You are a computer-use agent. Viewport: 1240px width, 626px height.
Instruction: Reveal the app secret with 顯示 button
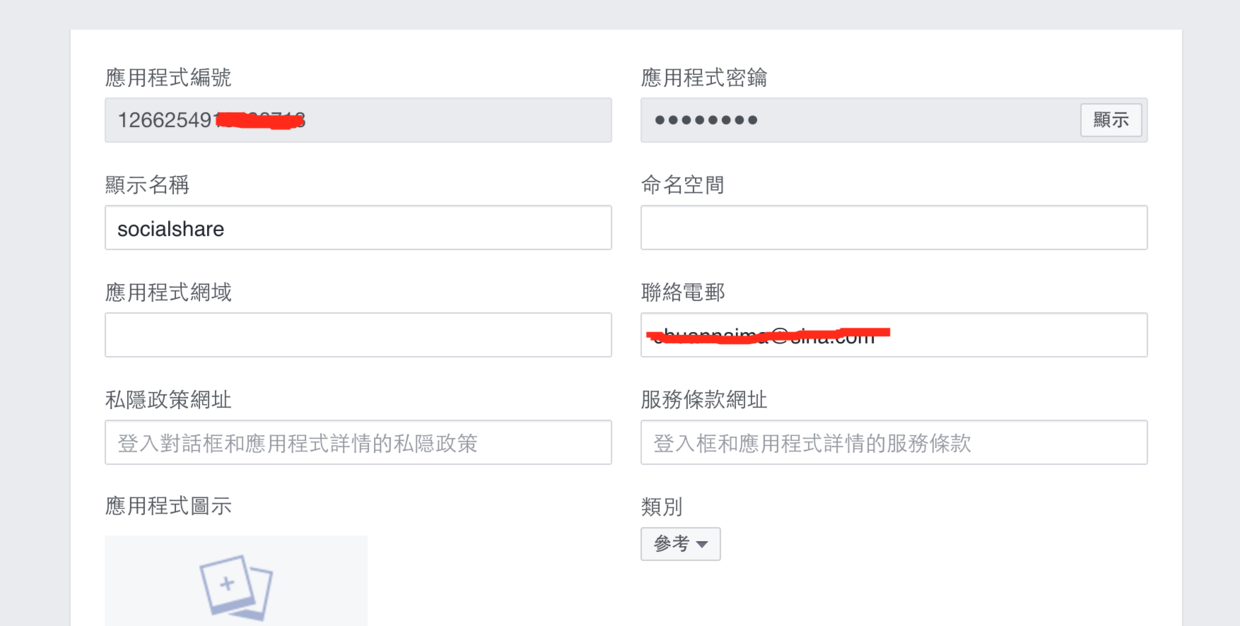(x=1111, y=120)
